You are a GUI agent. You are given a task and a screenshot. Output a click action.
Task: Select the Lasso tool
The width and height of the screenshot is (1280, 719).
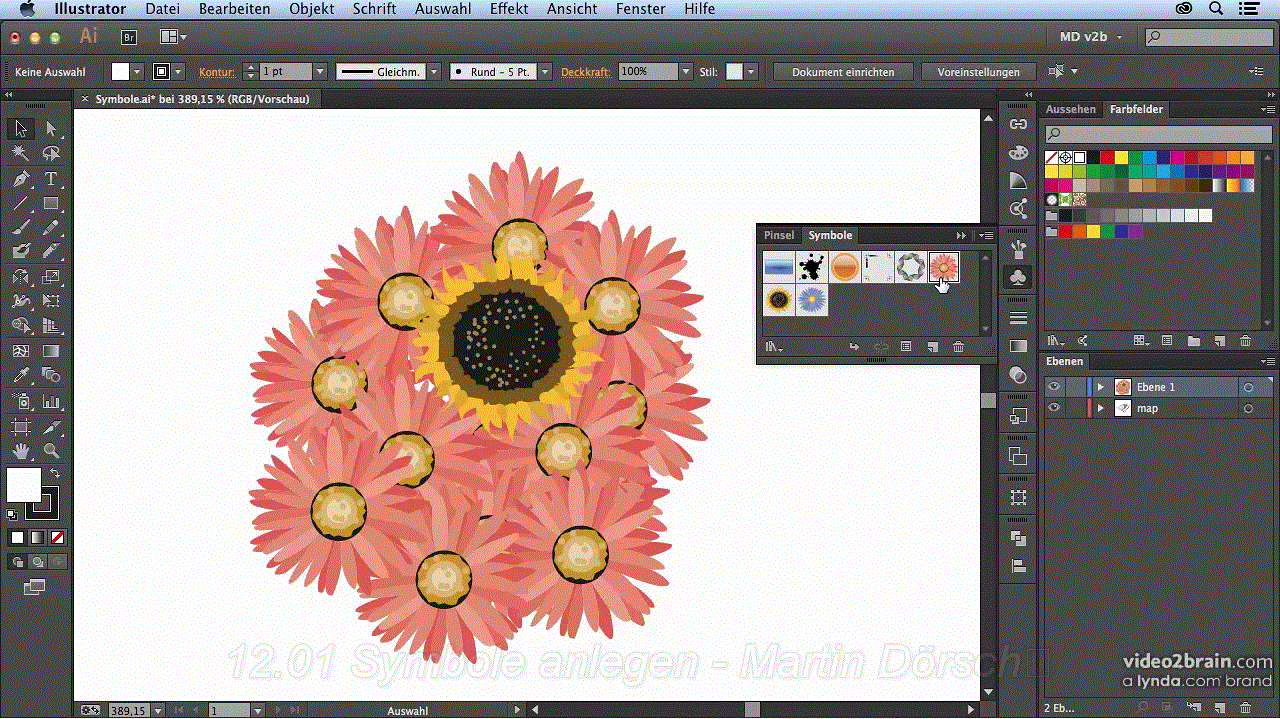(51, 153)
